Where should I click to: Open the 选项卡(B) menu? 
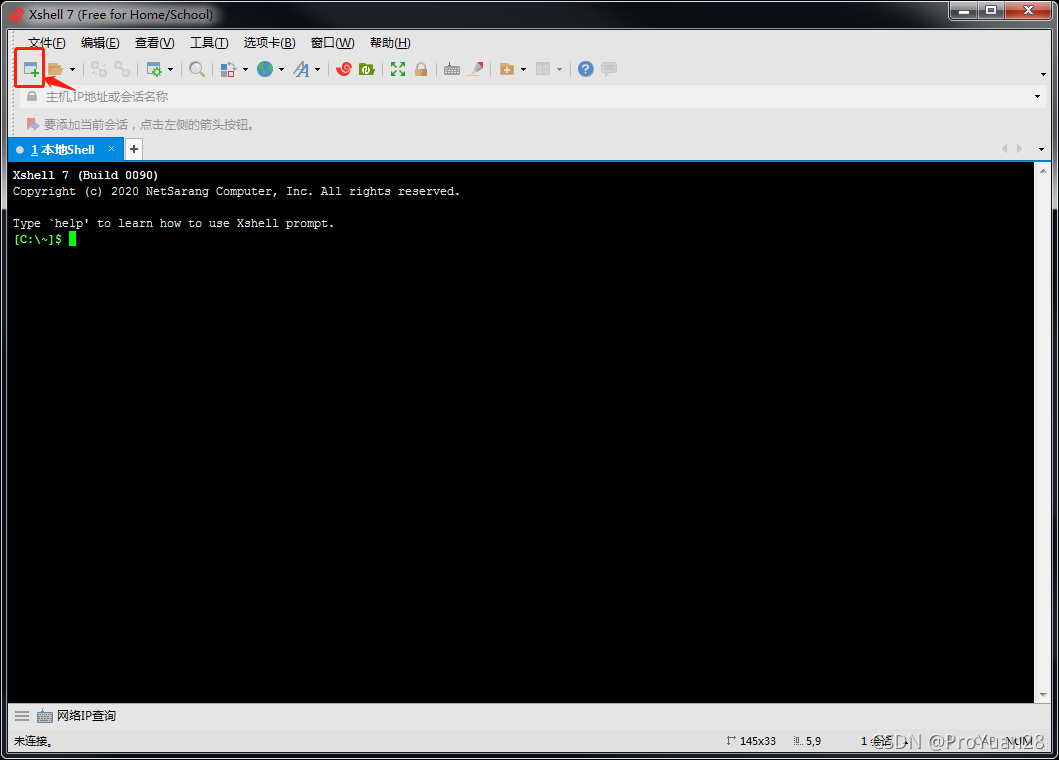[269, 43]
